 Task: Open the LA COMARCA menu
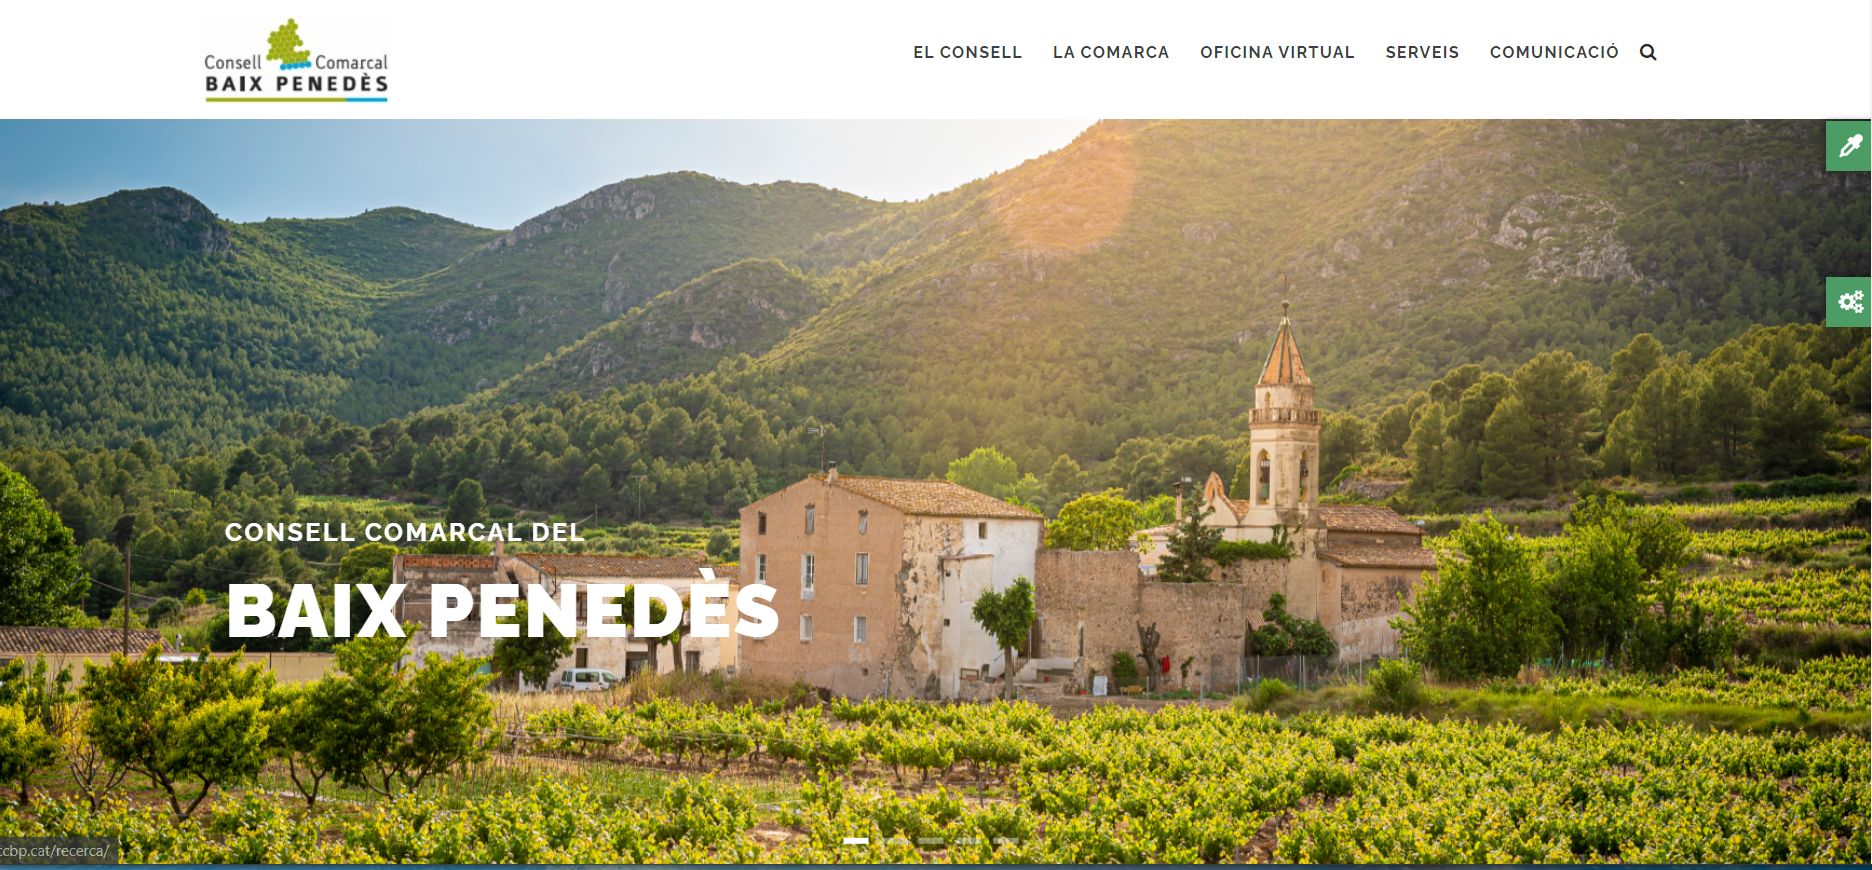click(x=1111, y=52)
